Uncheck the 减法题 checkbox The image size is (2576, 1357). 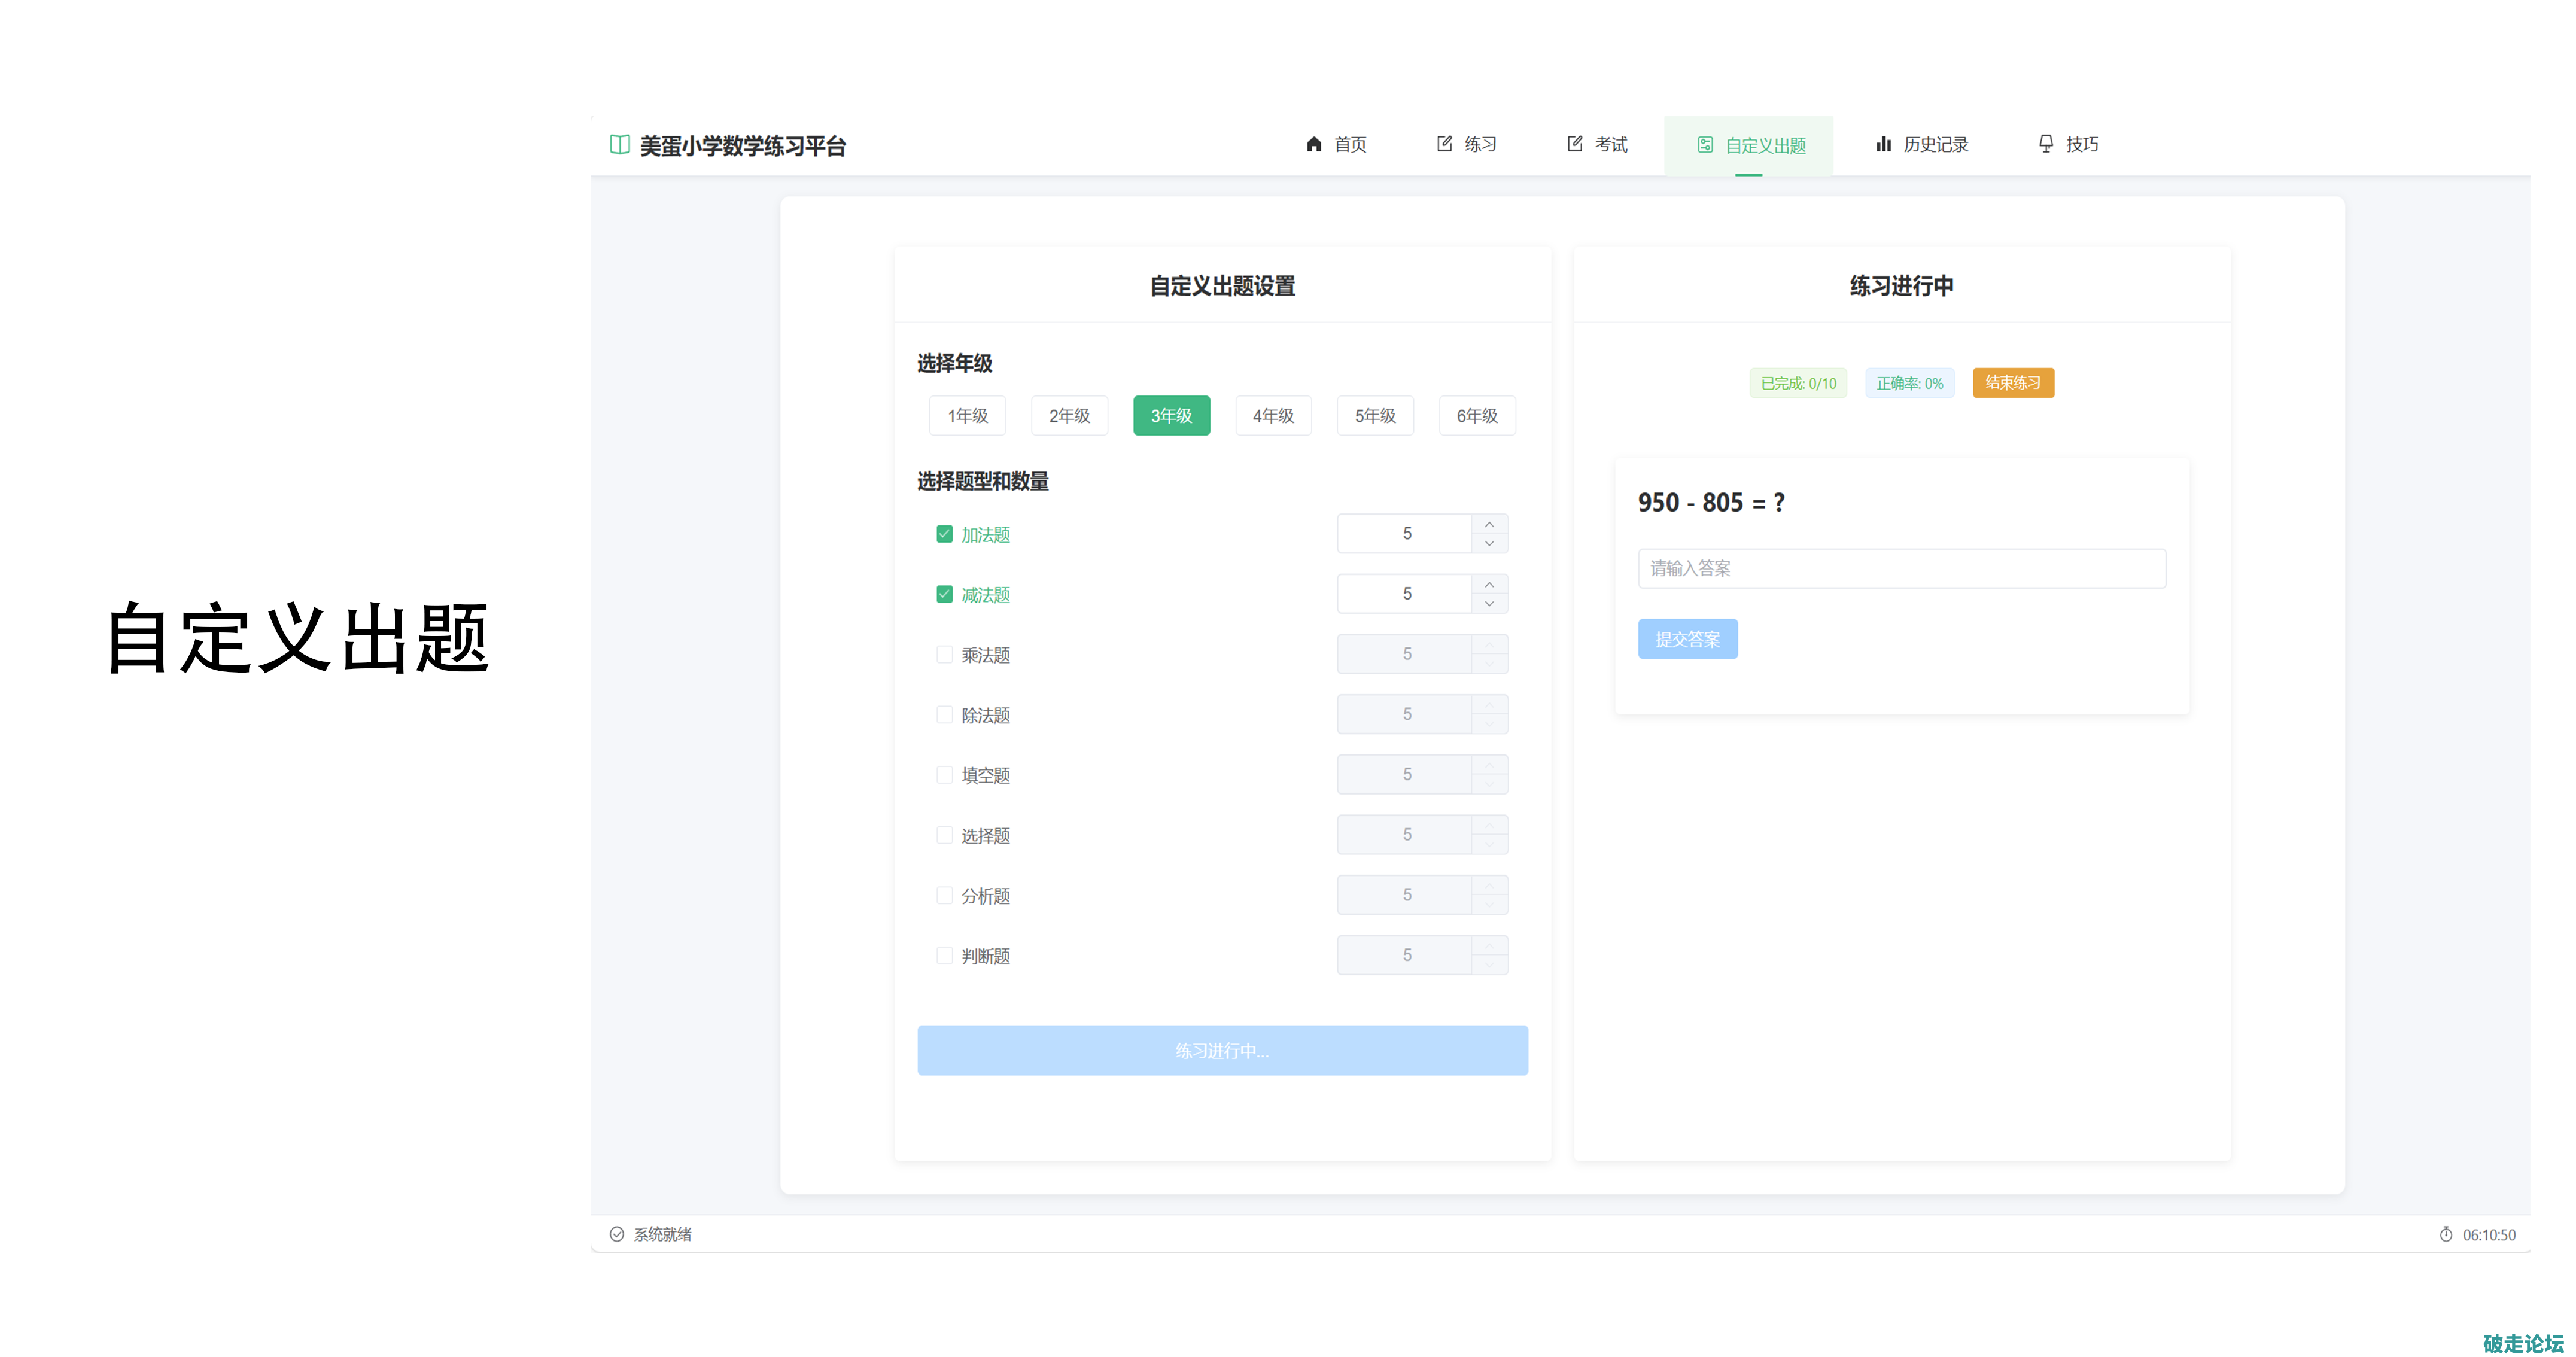pyautogui.click(x=944, y=594)
